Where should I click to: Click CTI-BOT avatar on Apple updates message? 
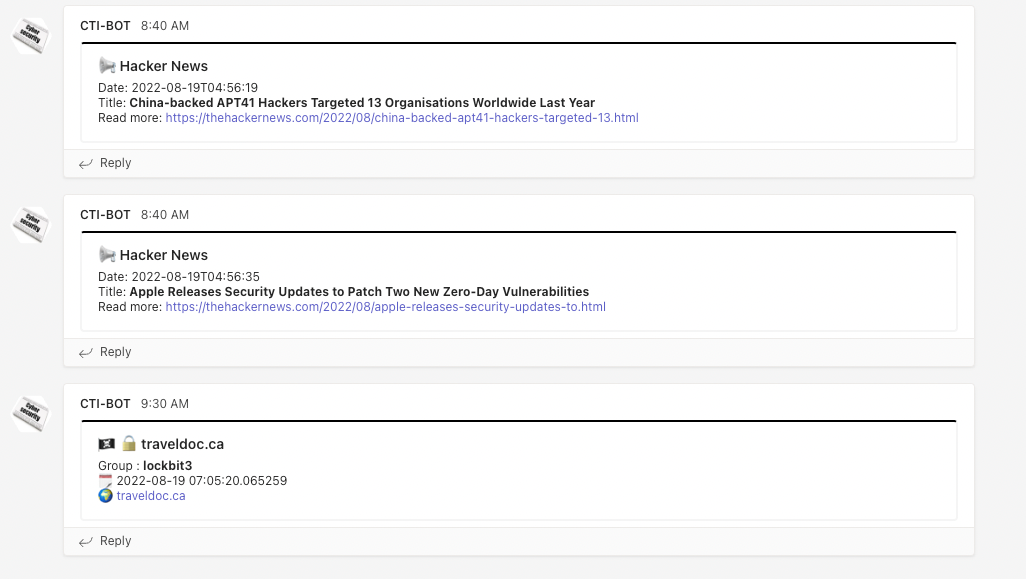click(30, 225)
